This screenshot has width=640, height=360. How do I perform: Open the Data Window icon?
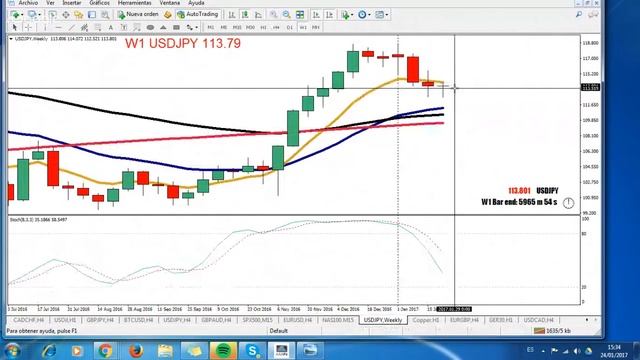point(65,15)
